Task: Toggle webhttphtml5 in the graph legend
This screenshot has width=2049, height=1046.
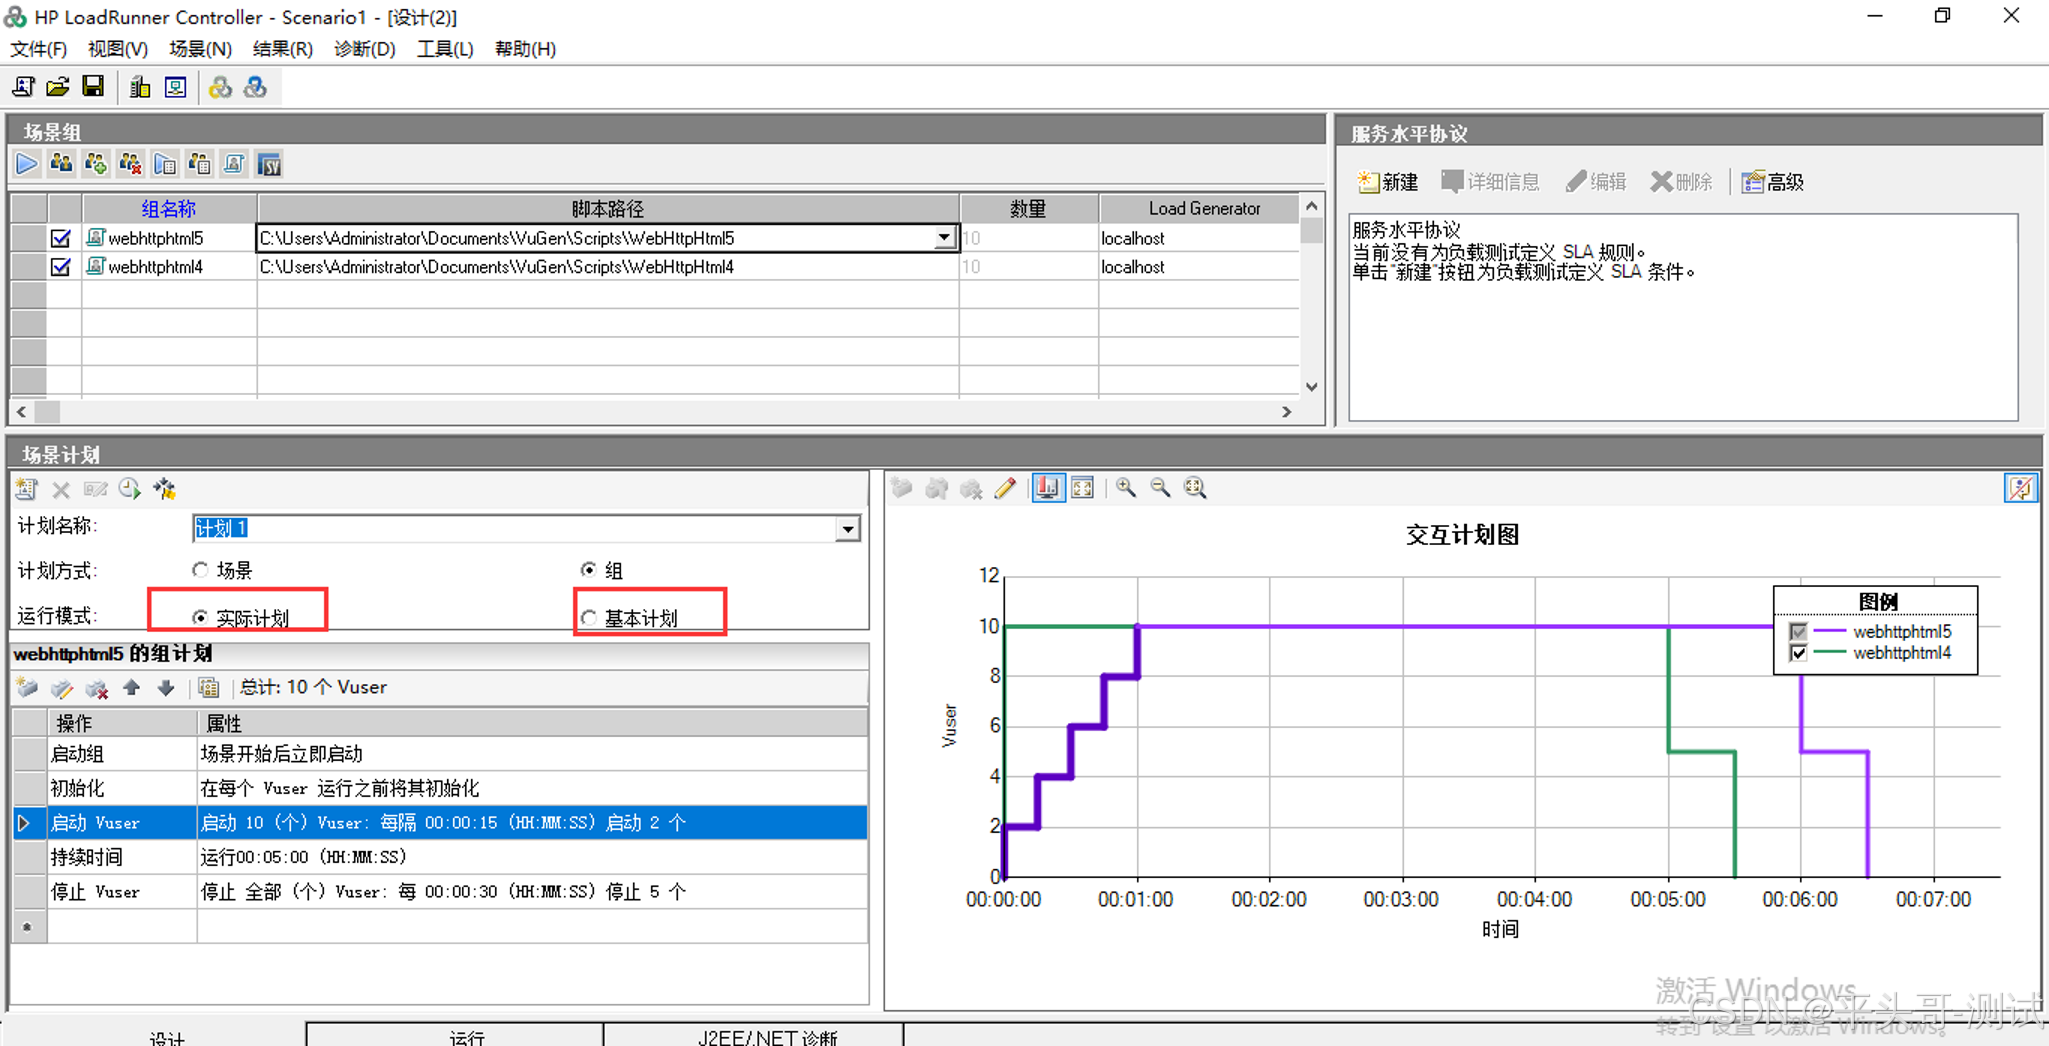Action: click(1798, 632)
